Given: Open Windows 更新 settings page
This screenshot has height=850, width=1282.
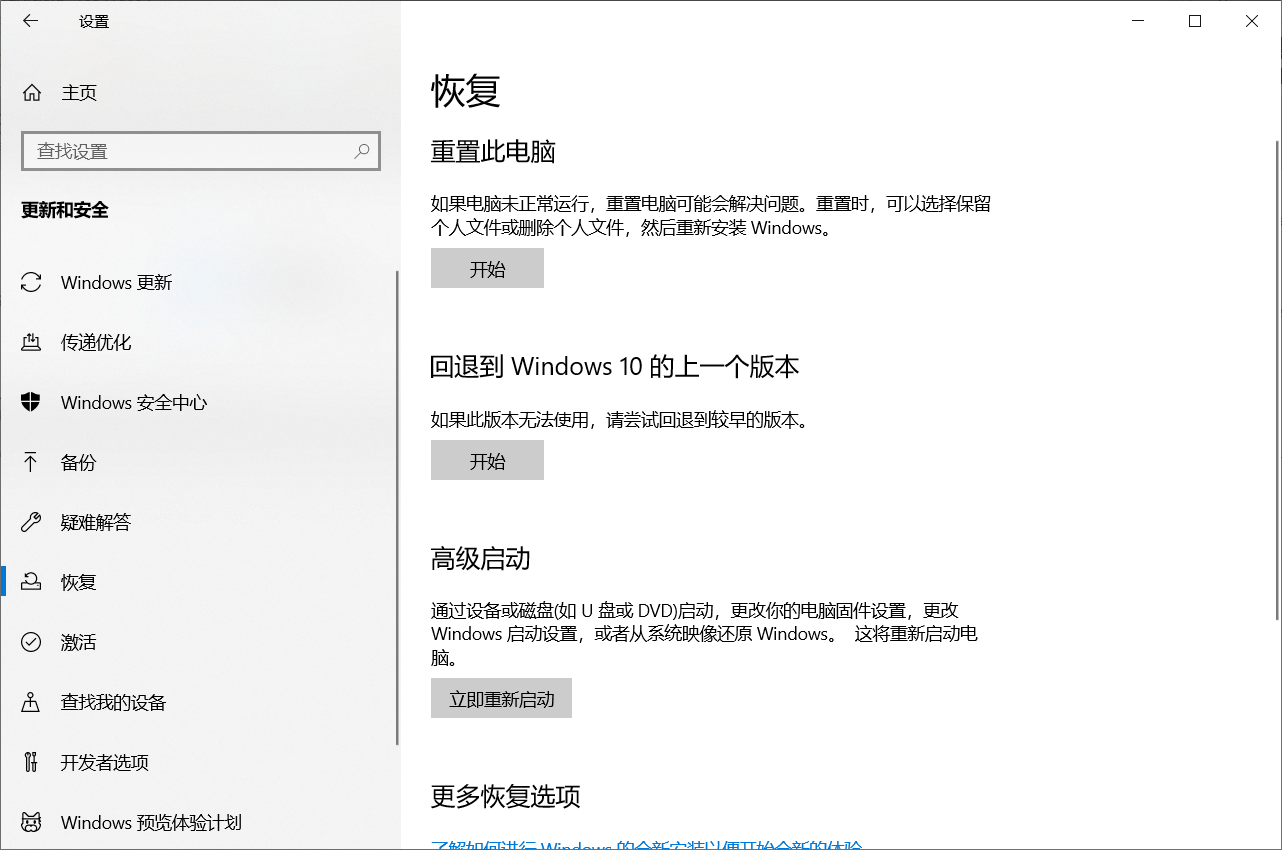Looking at the screenshot, I should click(x=198, y=283).
